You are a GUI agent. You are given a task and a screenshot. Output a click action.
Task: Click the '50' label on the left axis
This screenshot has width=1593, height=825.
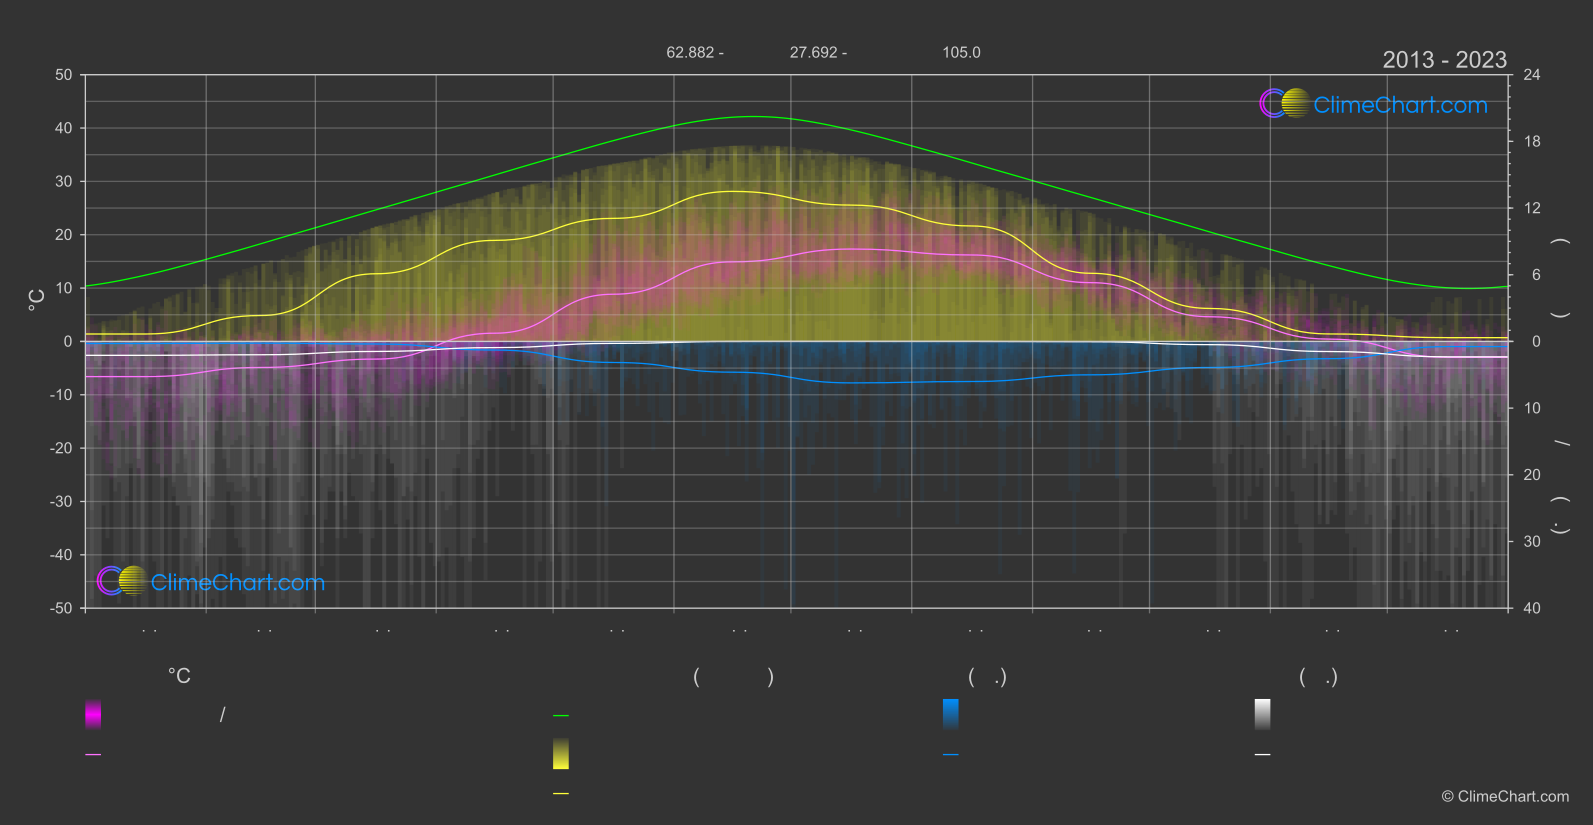pos(64,75)
